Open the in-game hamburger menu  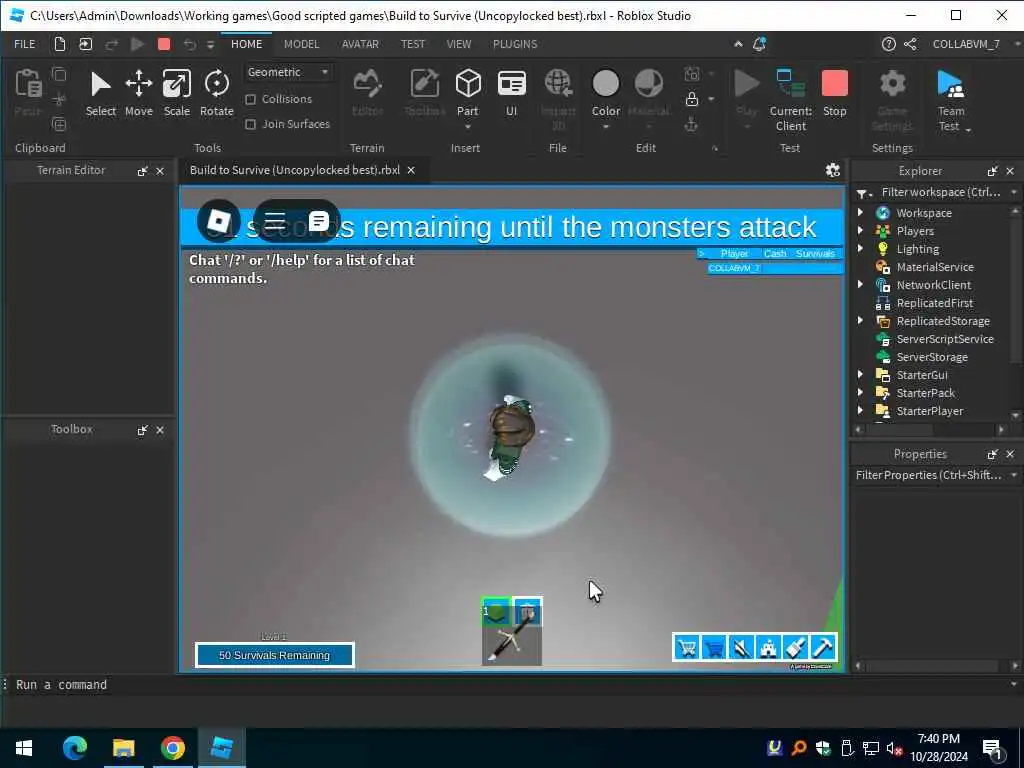pyautogui.click(x=275, y=221)
